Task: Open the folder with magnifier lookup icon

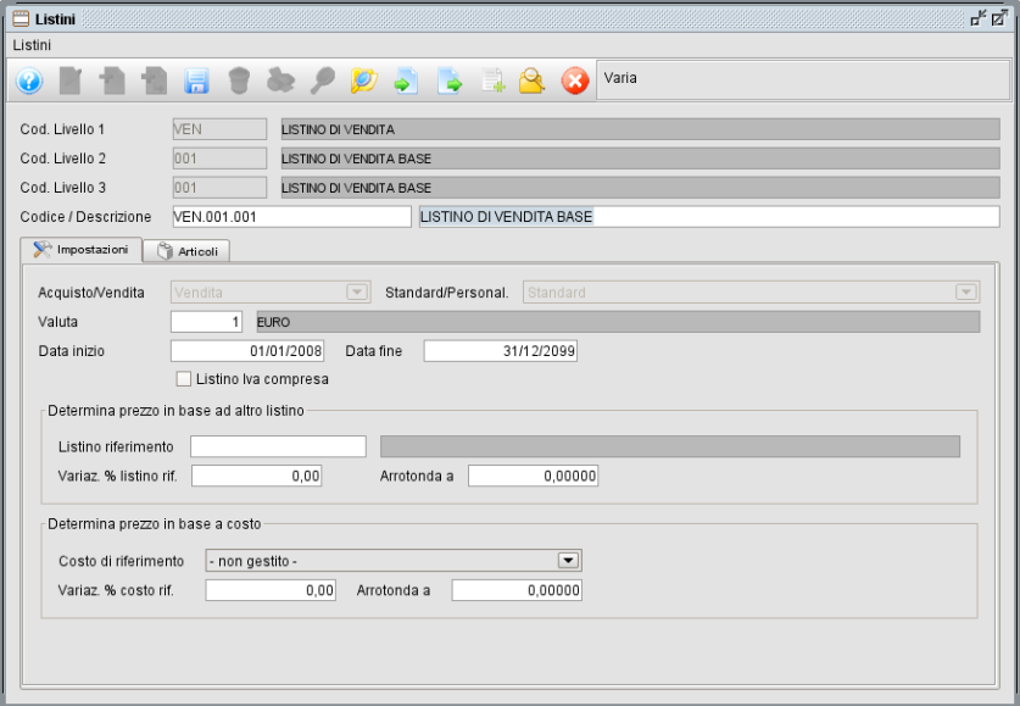Action: (364, 81)
